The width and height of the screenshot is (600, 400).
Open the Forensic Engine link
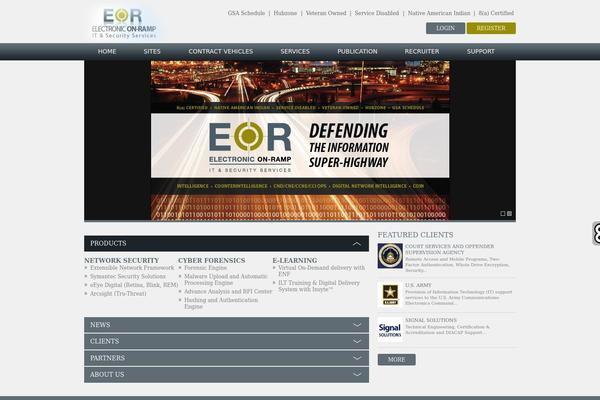point(205,268)
